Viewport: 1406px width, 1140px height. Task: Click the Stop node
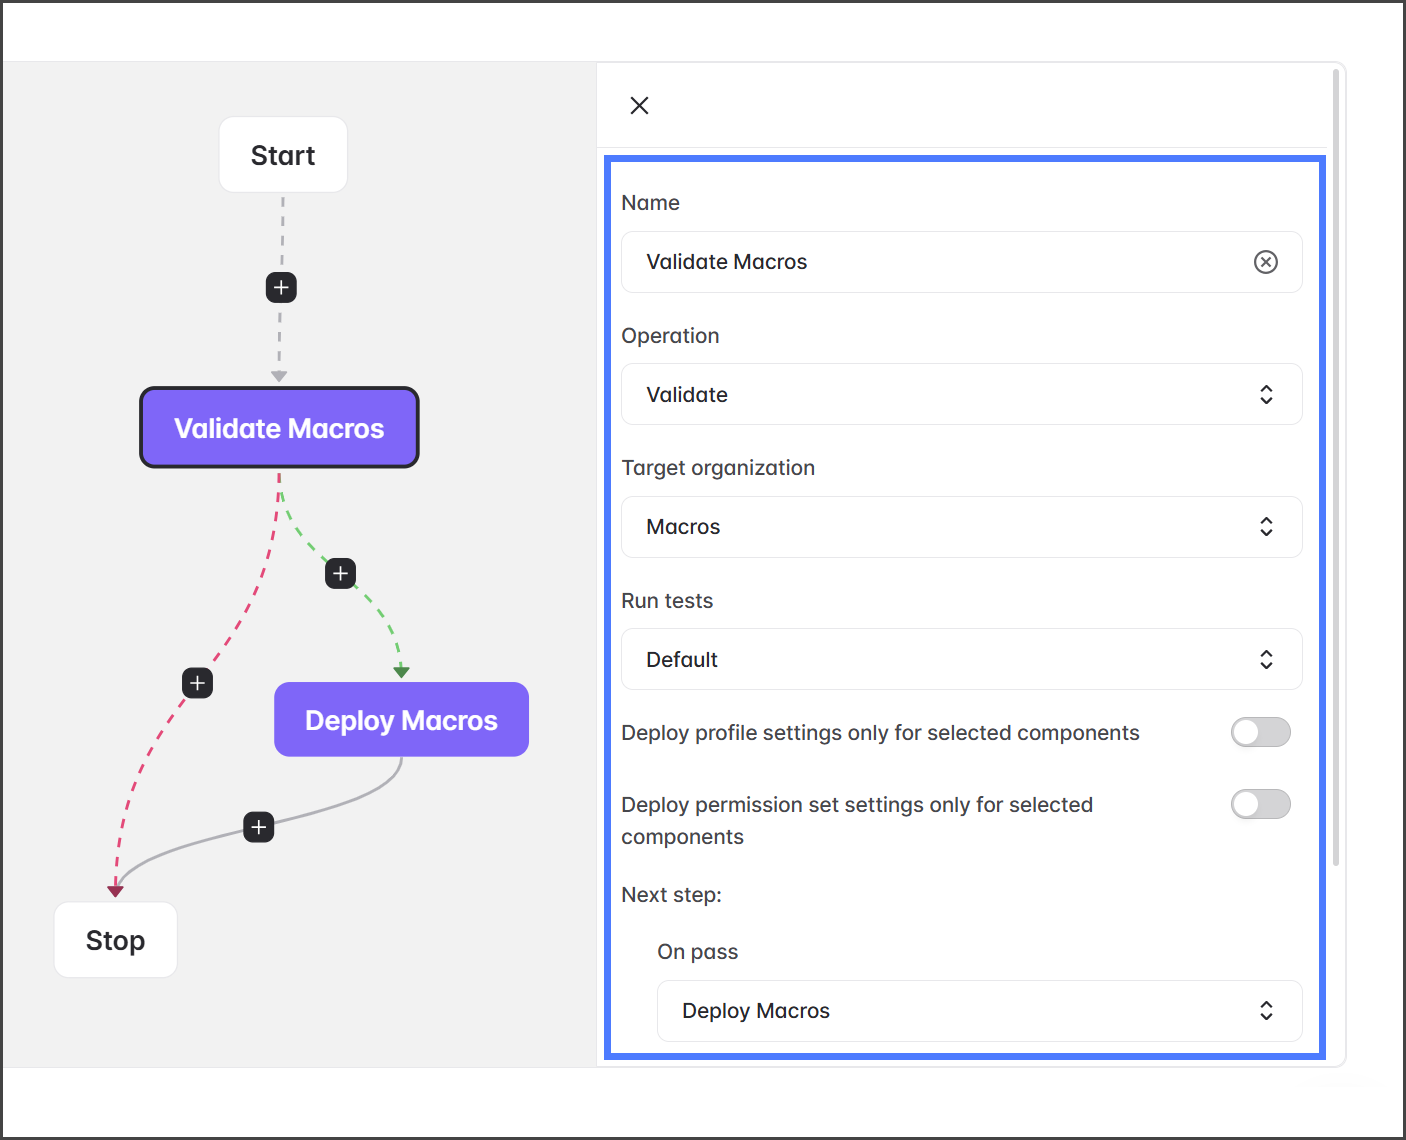tap(116, 940)
